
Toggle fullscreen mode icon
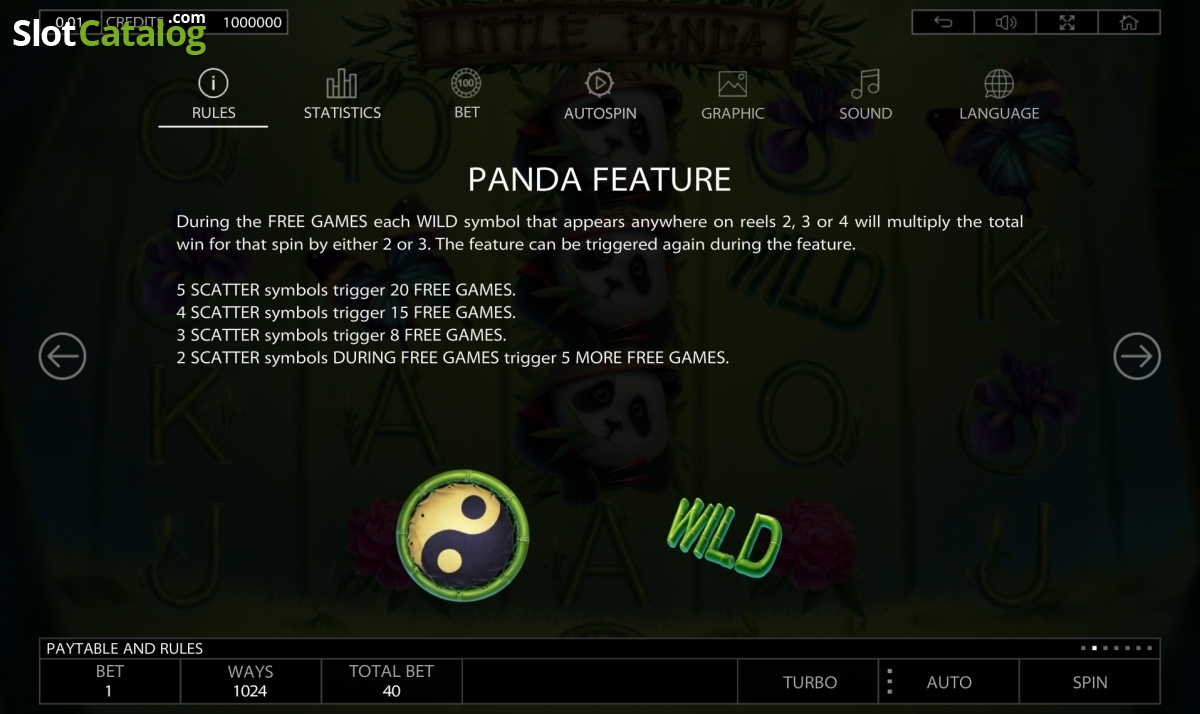coord(1067,22)
